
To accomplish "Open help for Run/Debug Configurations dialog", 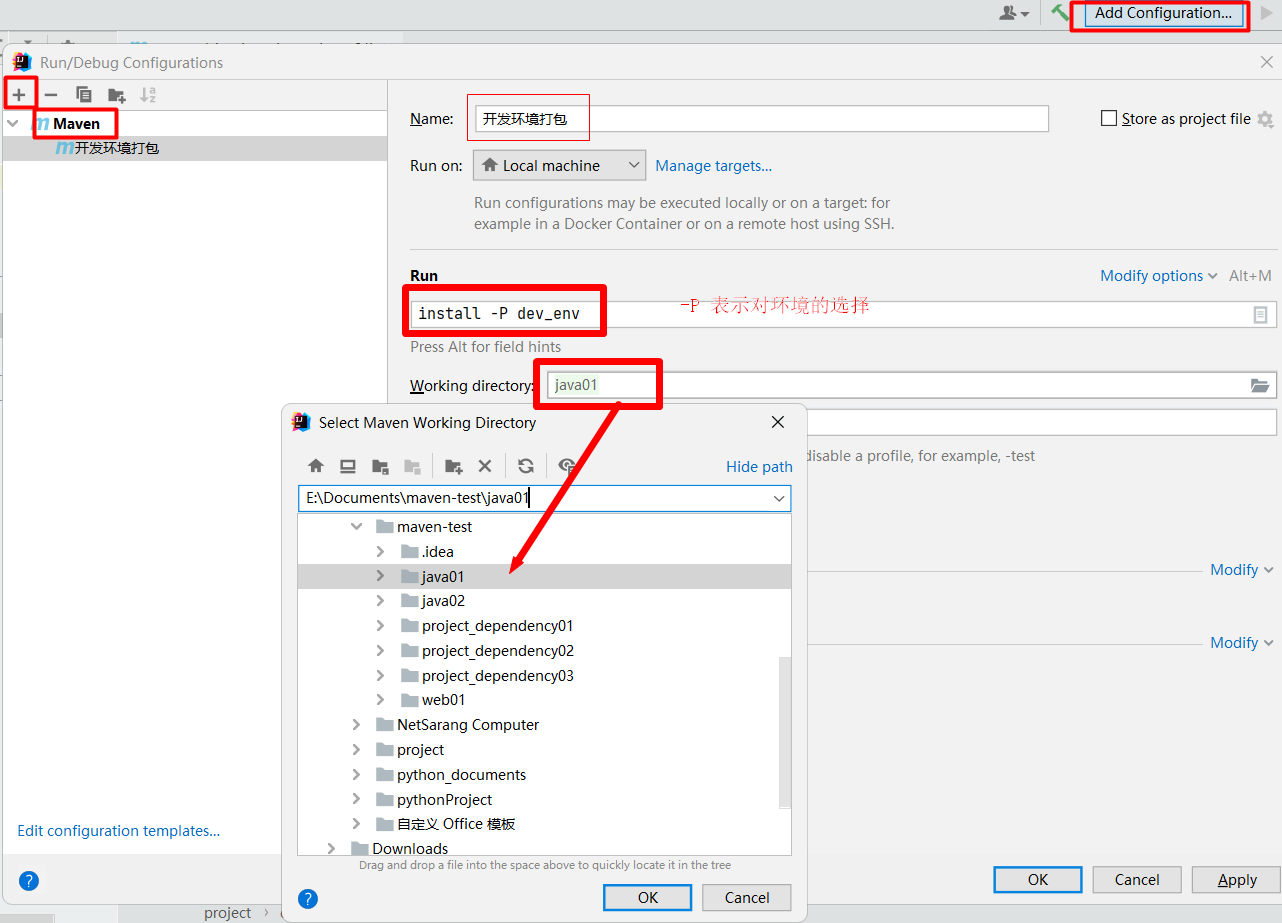I will tap(29, 881).
